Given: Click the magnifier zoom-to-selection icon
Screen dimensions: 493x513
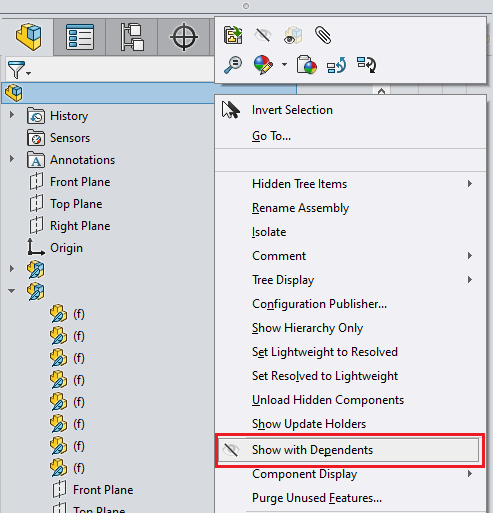Looking at the screenshot, I should tap(233, 65).
